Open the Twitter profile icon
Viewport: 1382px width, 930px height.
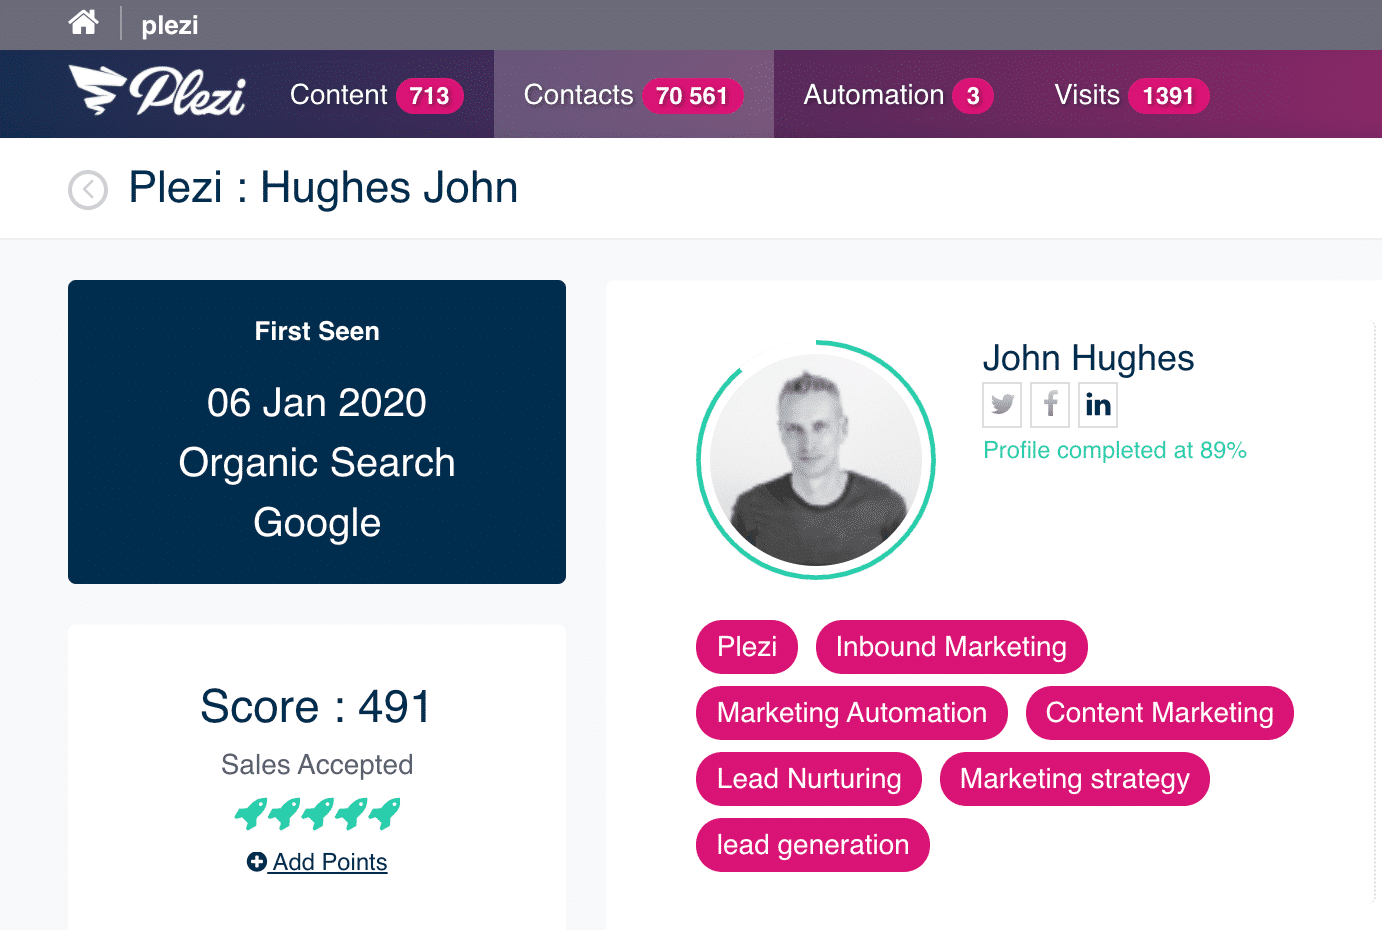point(1002,404)
